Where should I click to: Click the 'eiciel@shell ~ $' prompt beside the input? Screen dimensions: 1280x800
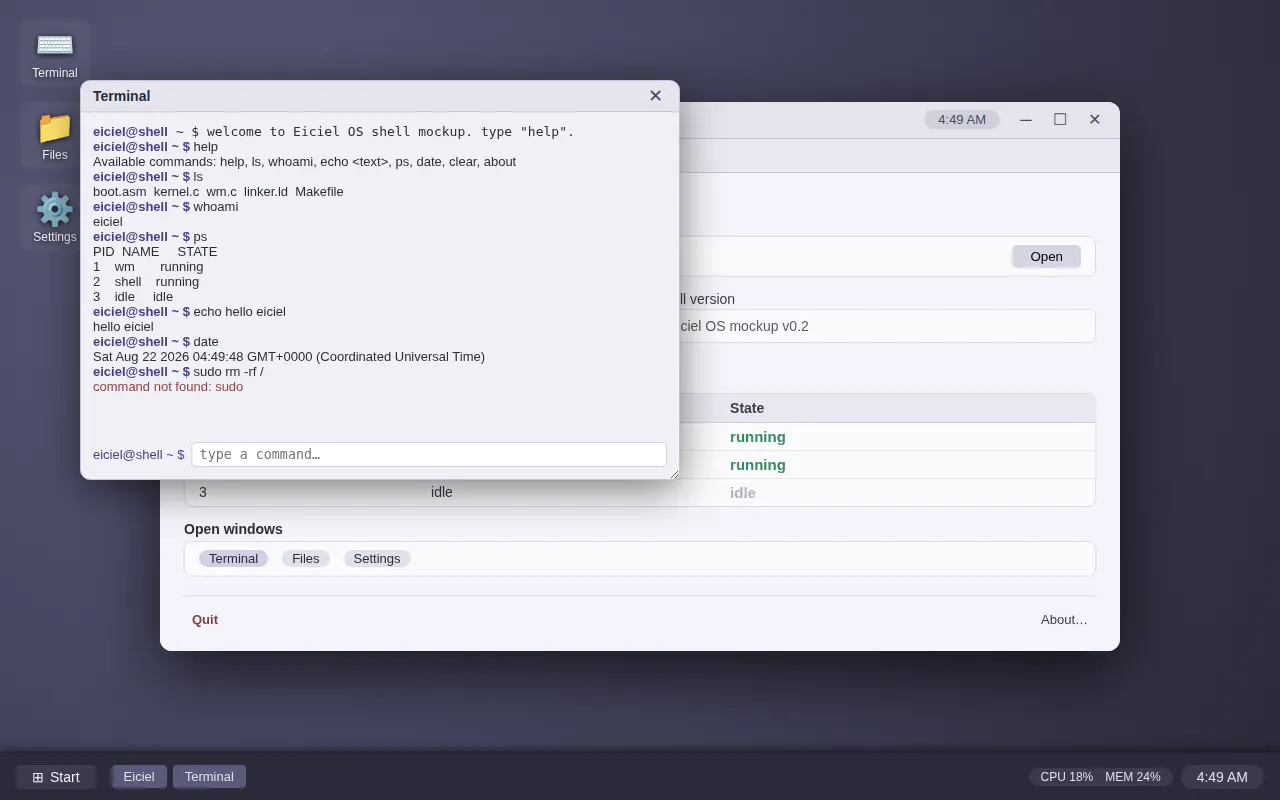[x=139, y=455]
